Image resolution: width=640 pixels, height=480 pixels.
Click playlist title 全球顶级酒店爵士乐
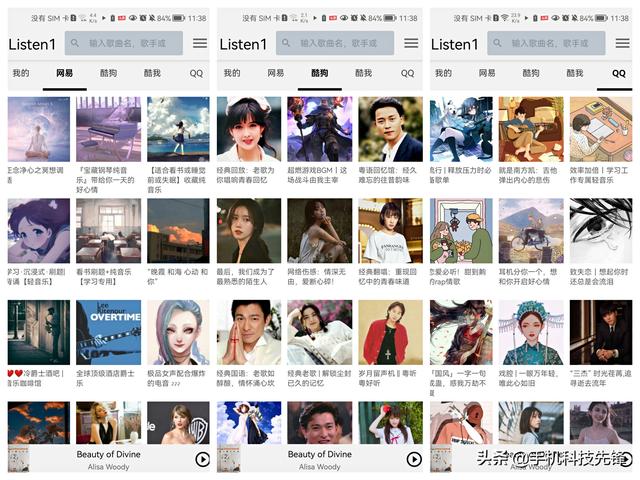coord(105,378)
